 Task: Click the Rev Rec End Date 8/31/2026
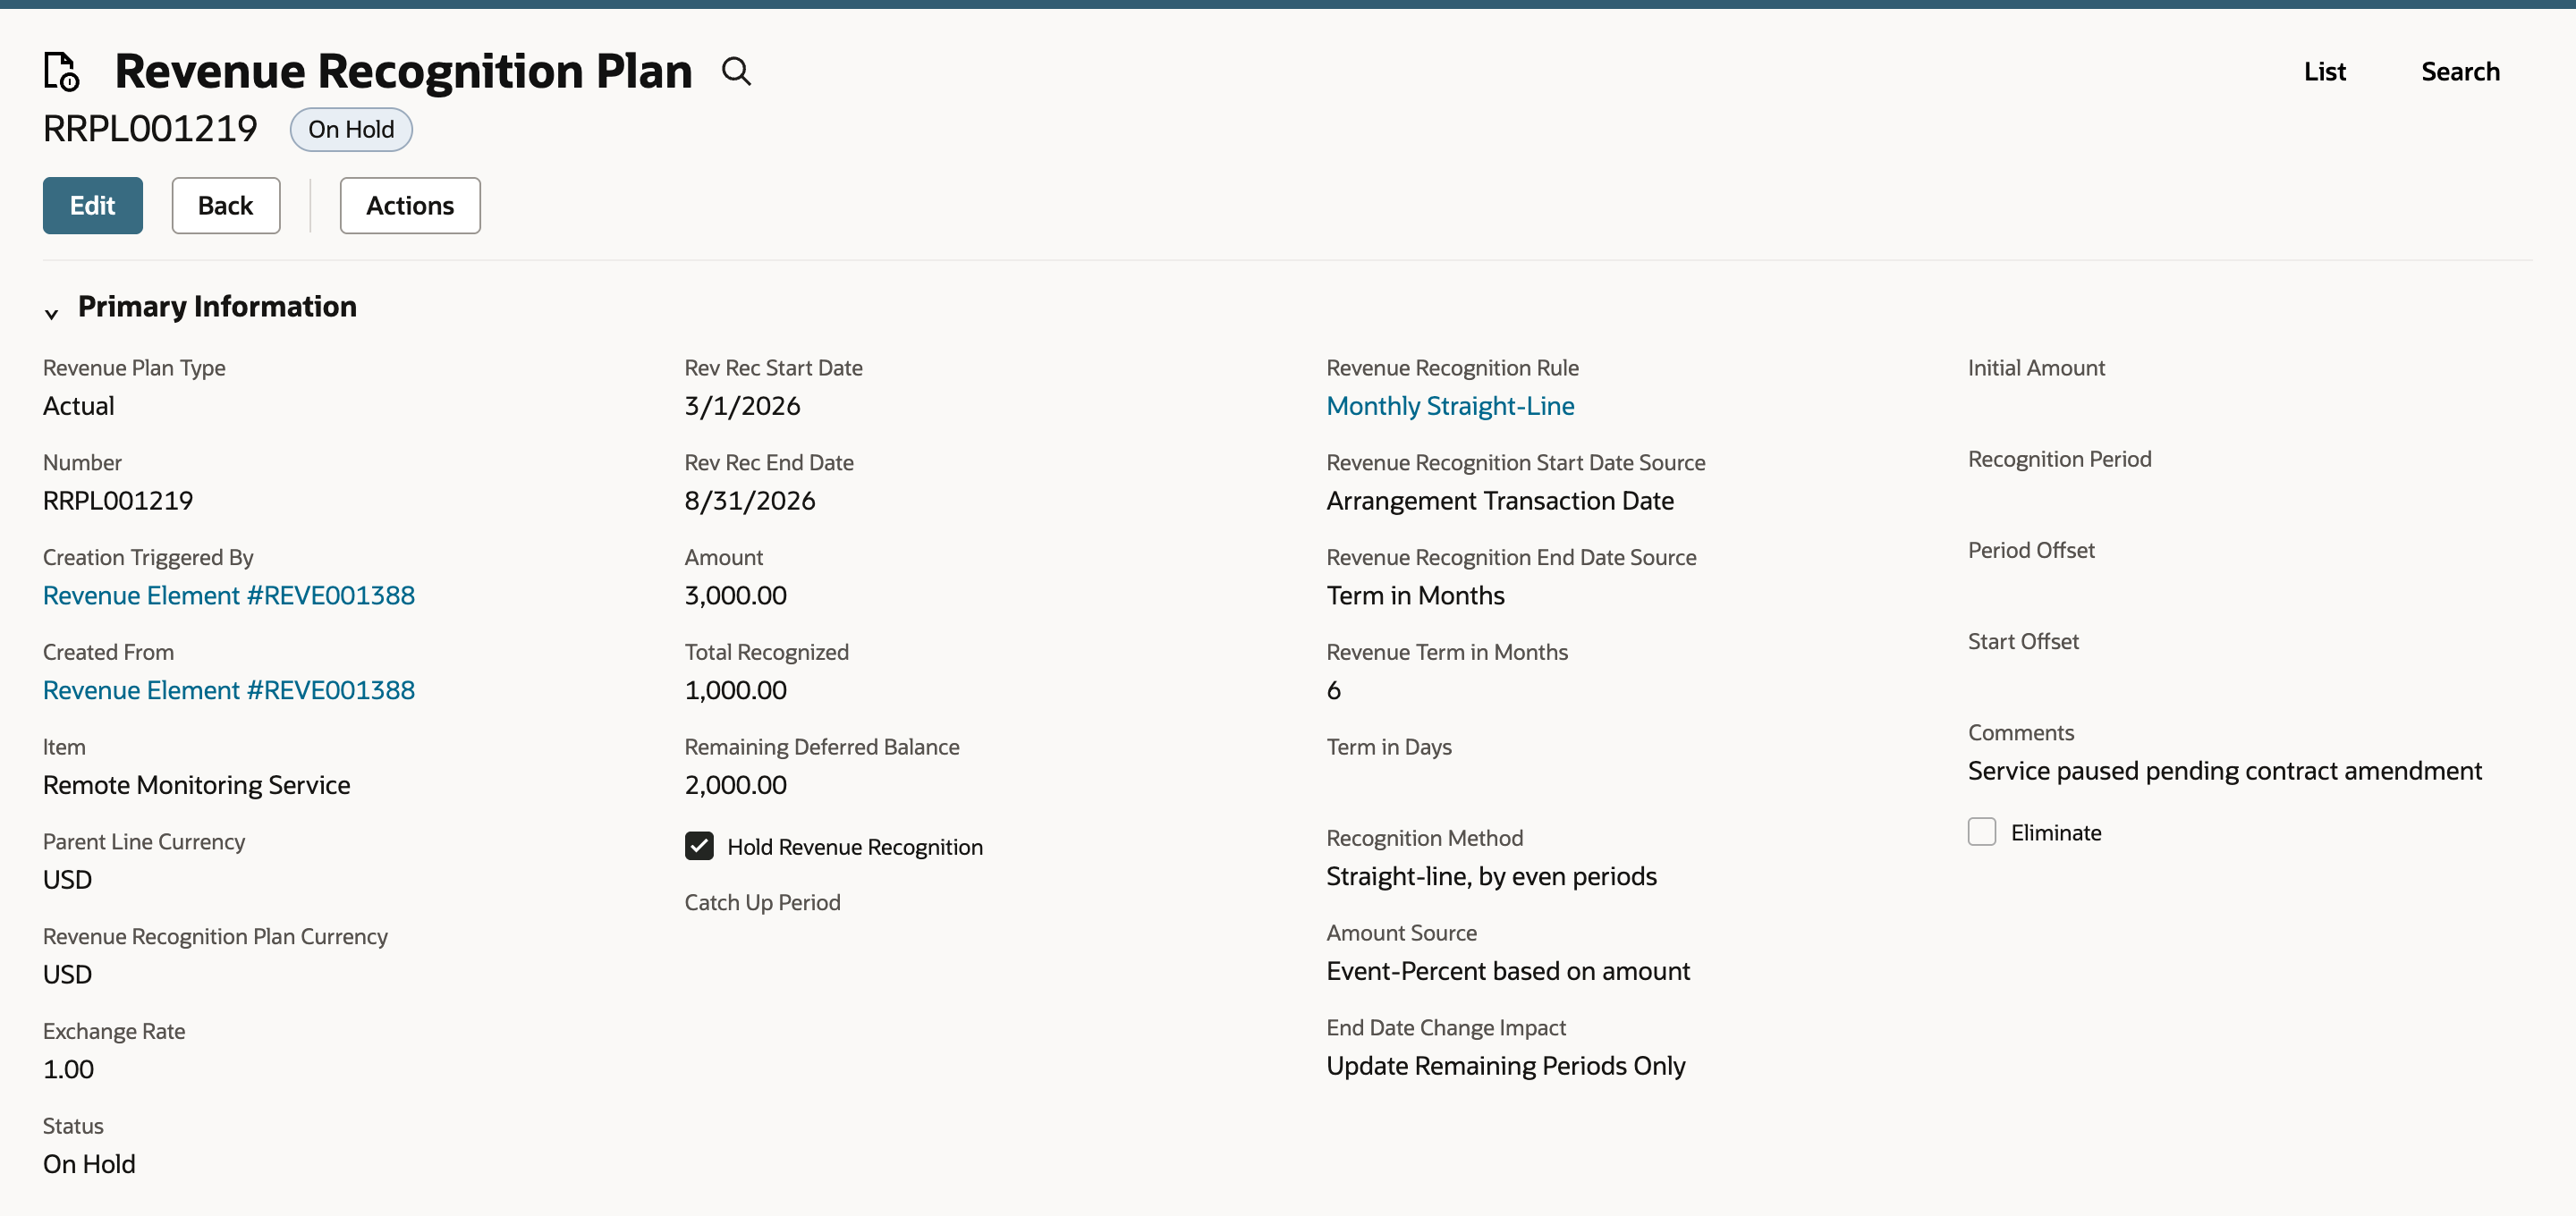coord(750,502)
